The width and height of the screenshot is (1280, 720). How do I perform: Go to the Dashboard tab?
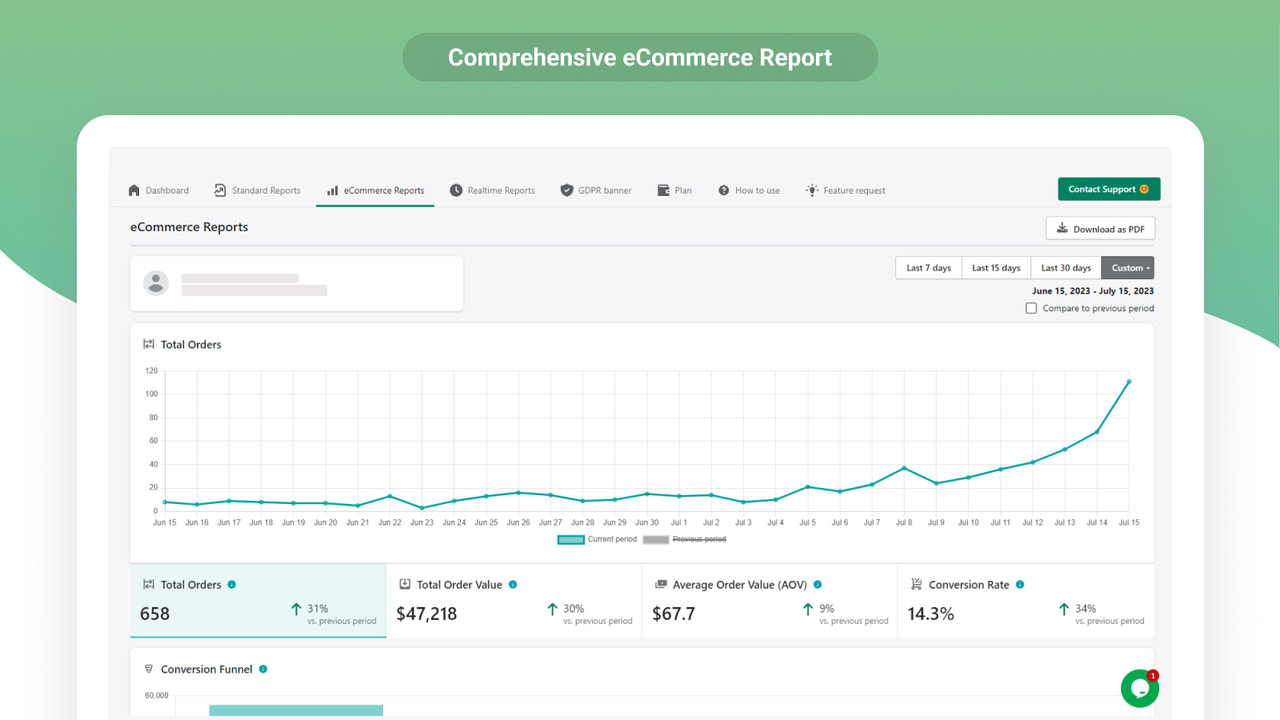point(158,189)
